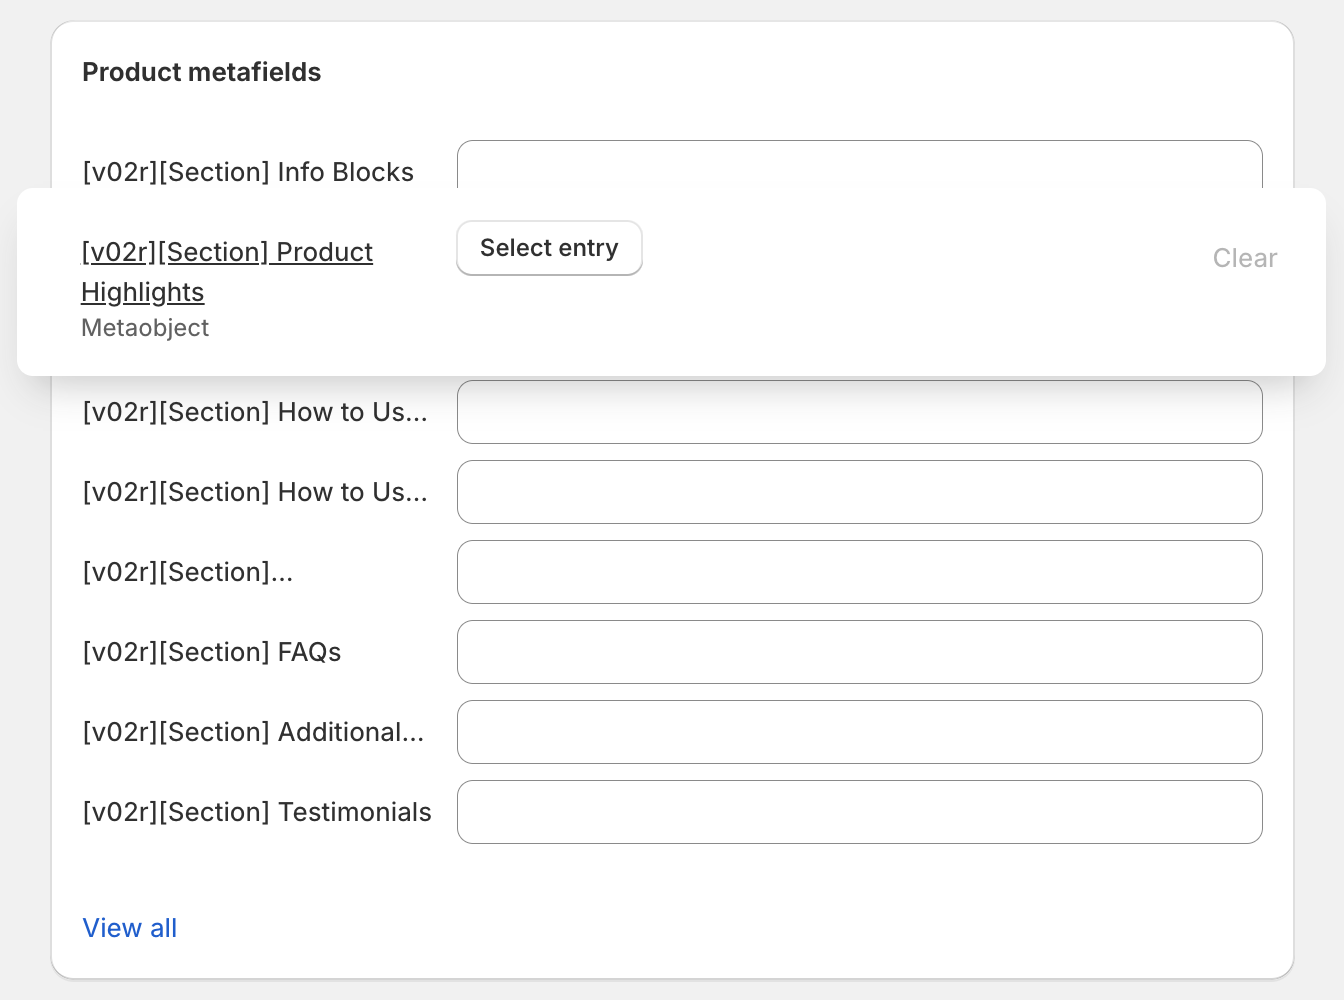The height and width of the screenshot is (1000, 1344).
Task: Open the View all metafields link
Action: [130, 928]
